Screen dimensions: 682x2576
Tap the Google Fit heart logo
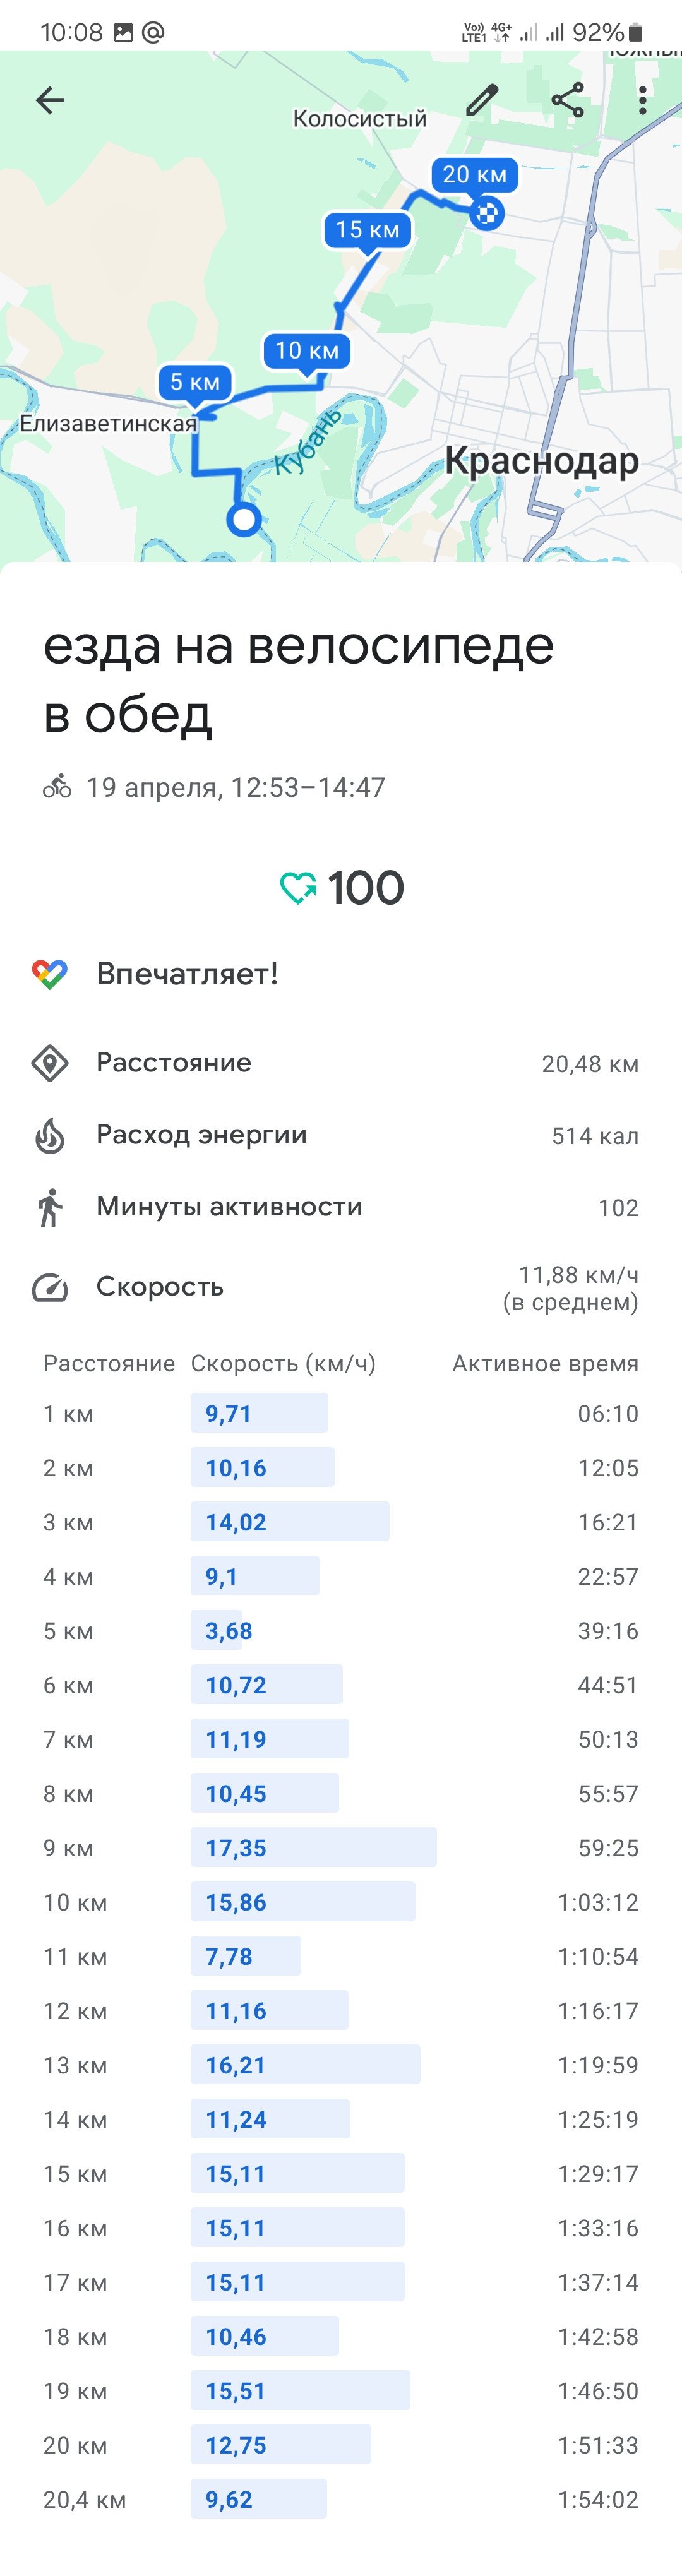49,974
